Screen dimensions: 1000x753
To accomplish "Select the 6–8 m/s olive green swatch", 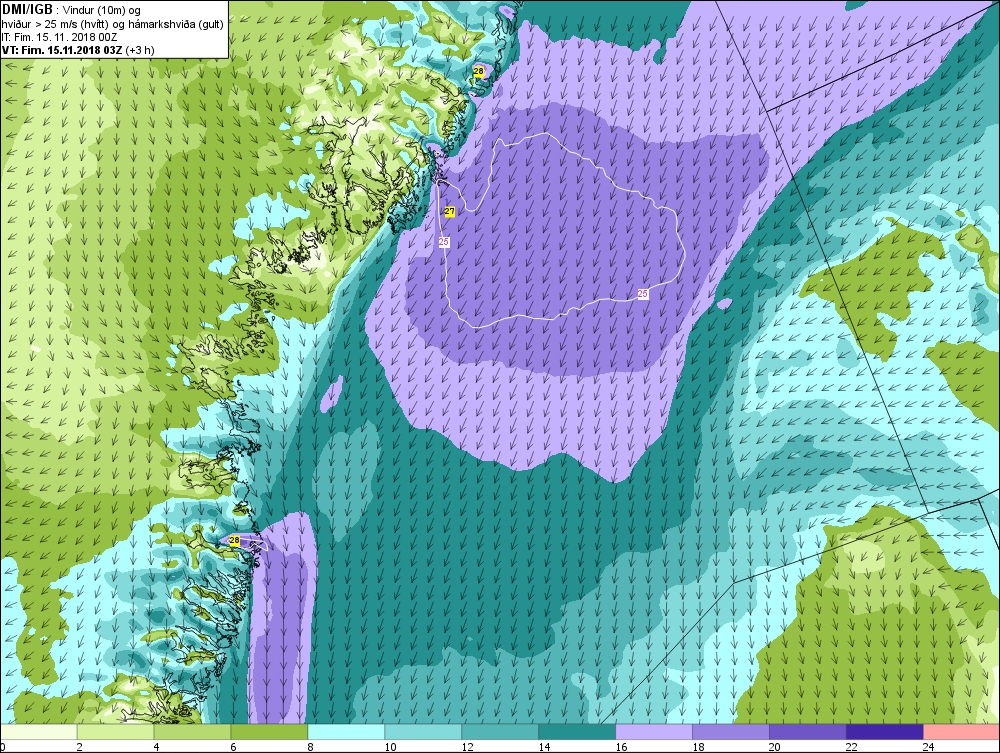I will click(x=269, y=732).
